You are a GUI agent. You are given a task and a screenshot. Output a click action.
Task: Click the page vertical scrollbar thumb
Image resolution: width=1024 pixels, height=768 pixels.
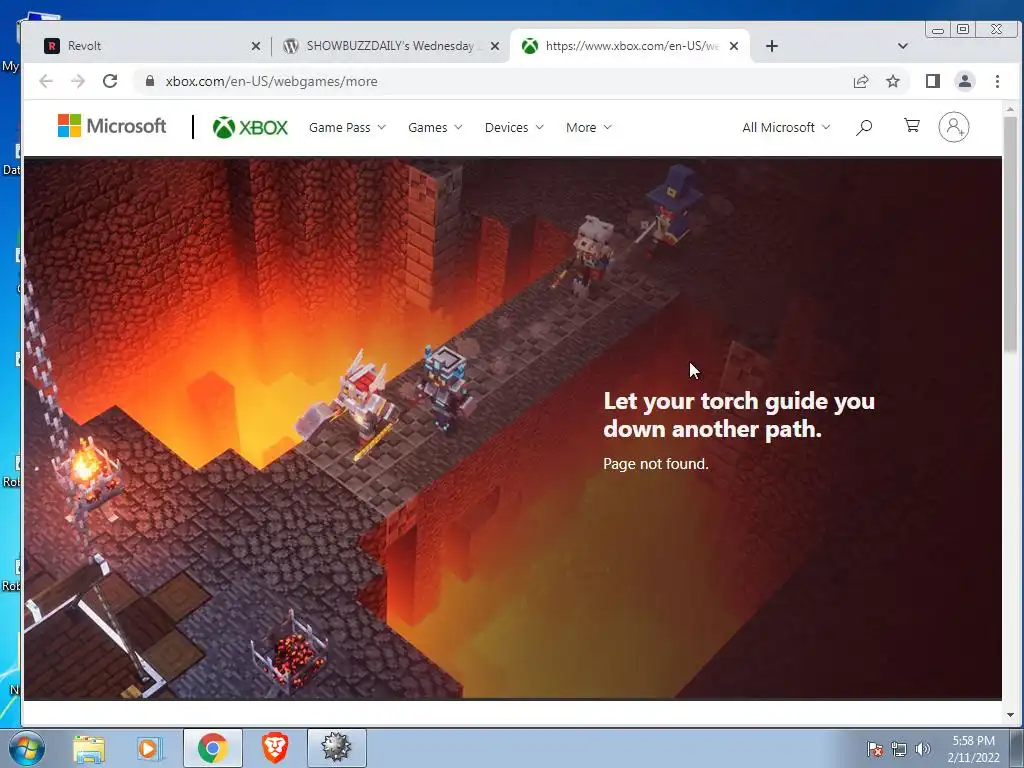tap(1010, 235)
